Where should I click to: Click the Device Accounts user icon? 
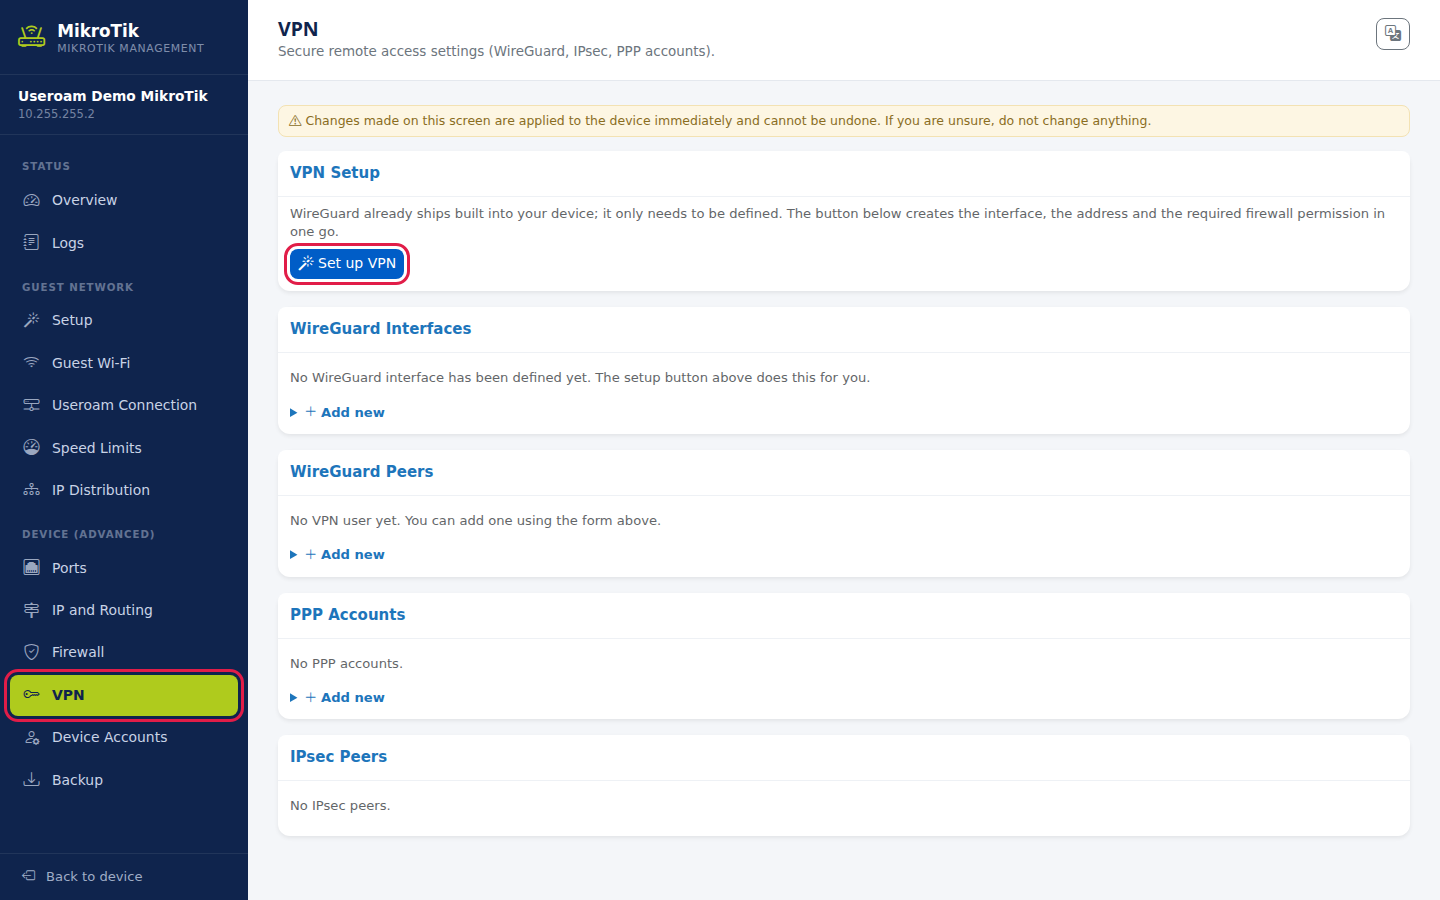(32, 737)
